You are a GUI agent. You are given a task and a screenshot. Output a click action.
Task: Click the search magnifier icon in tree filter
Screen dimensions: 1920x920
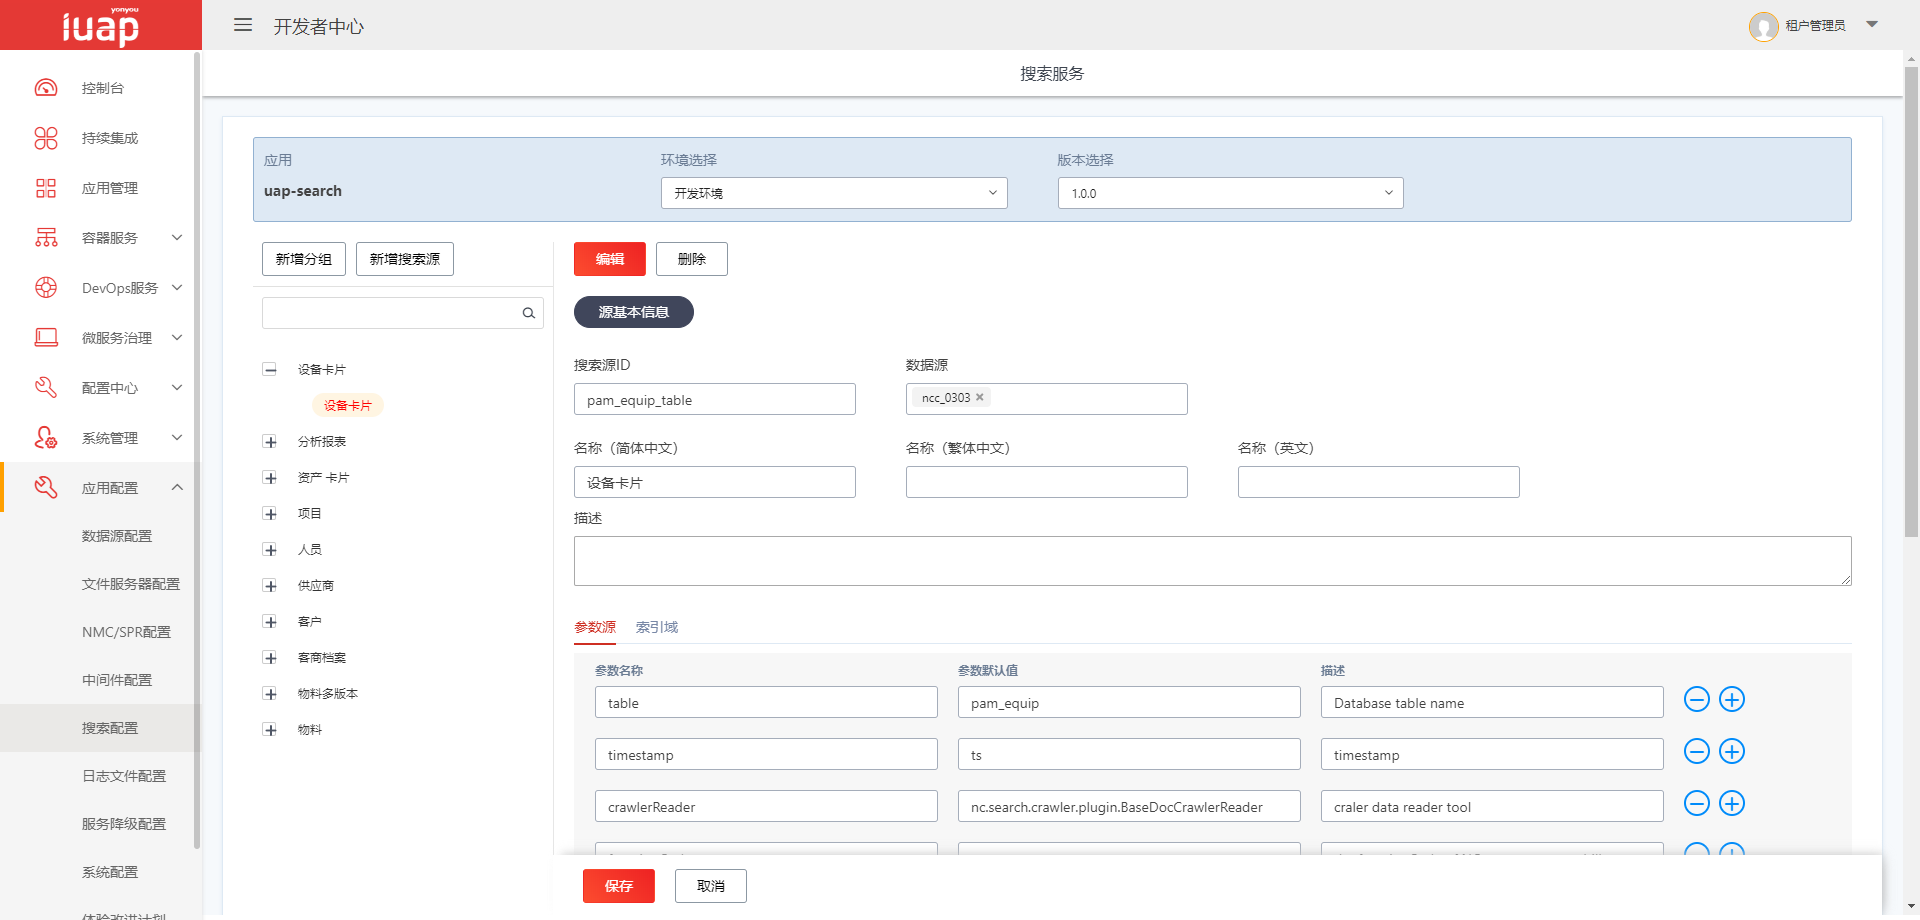point(528,313)
